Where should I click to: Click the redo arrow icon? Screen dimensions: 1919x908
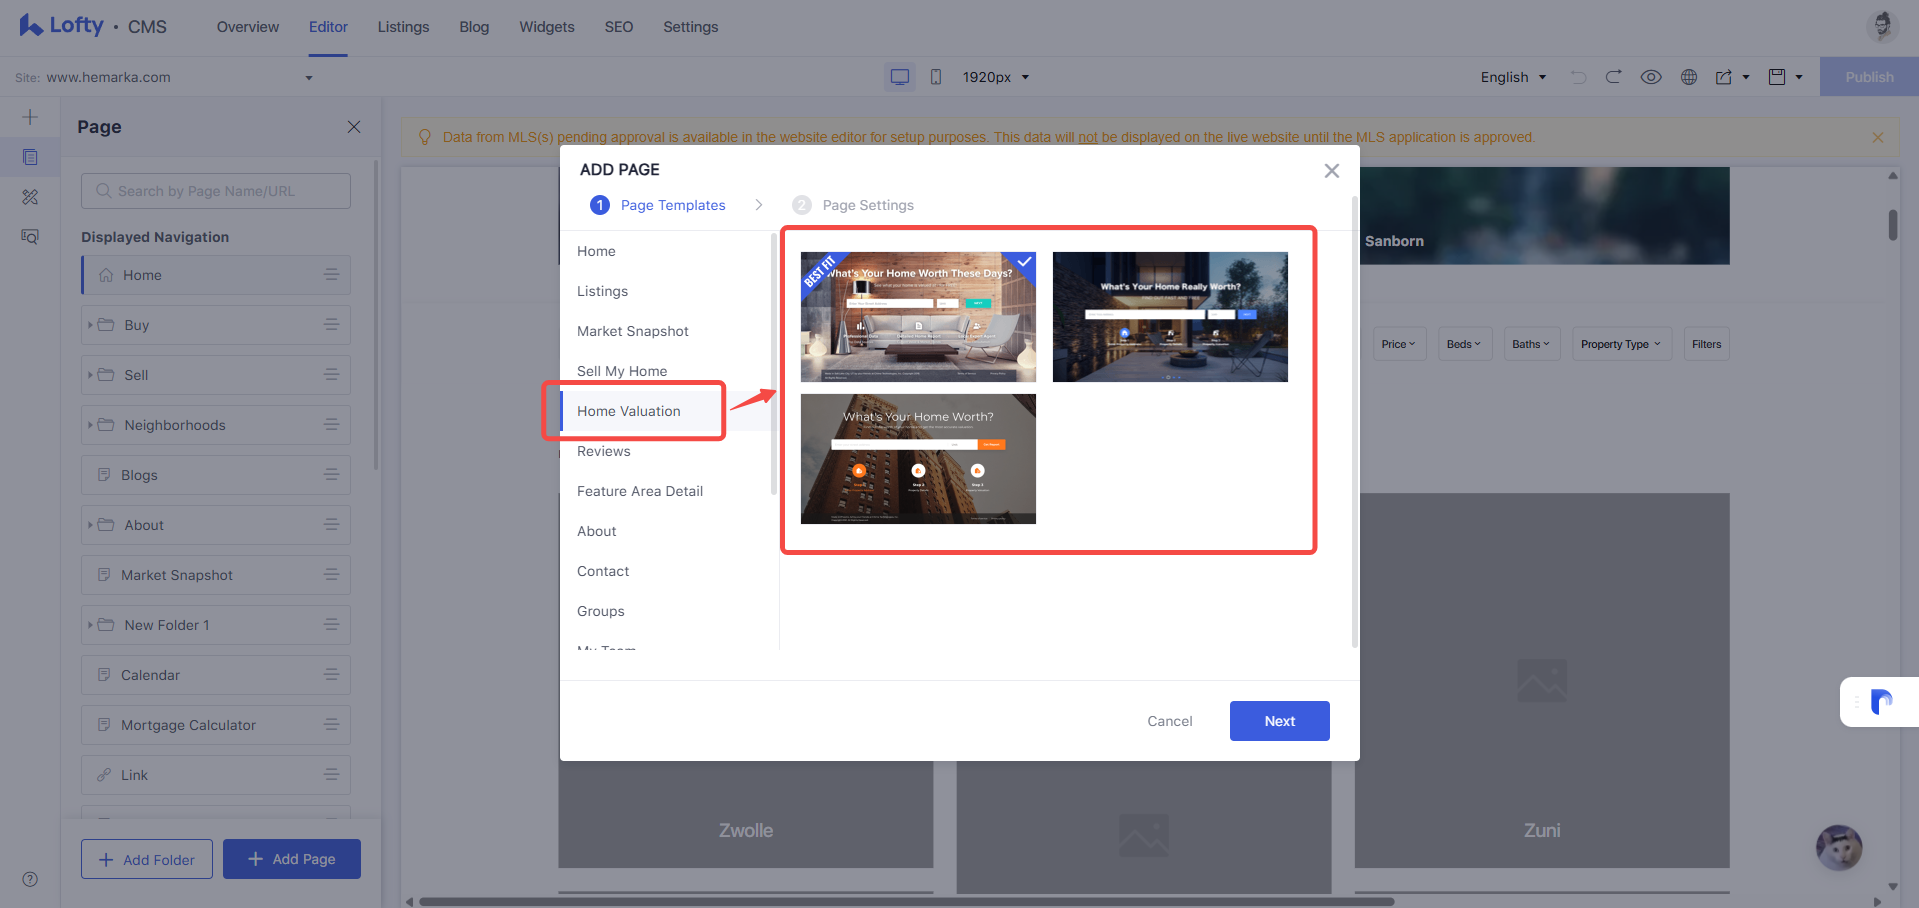(1614, 77)
